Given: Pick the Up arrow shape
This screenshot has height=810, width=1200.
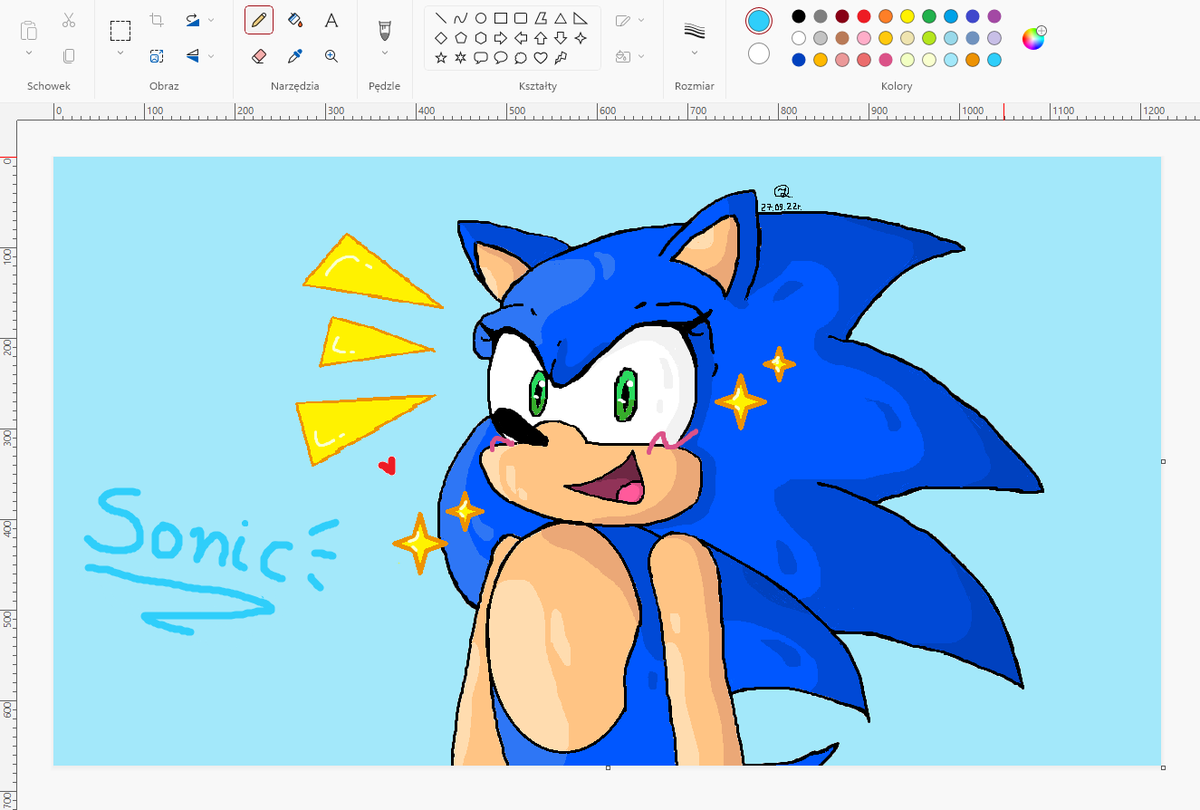Looking at the screenshot, I should pyautogui.click(x=541, y=38).
